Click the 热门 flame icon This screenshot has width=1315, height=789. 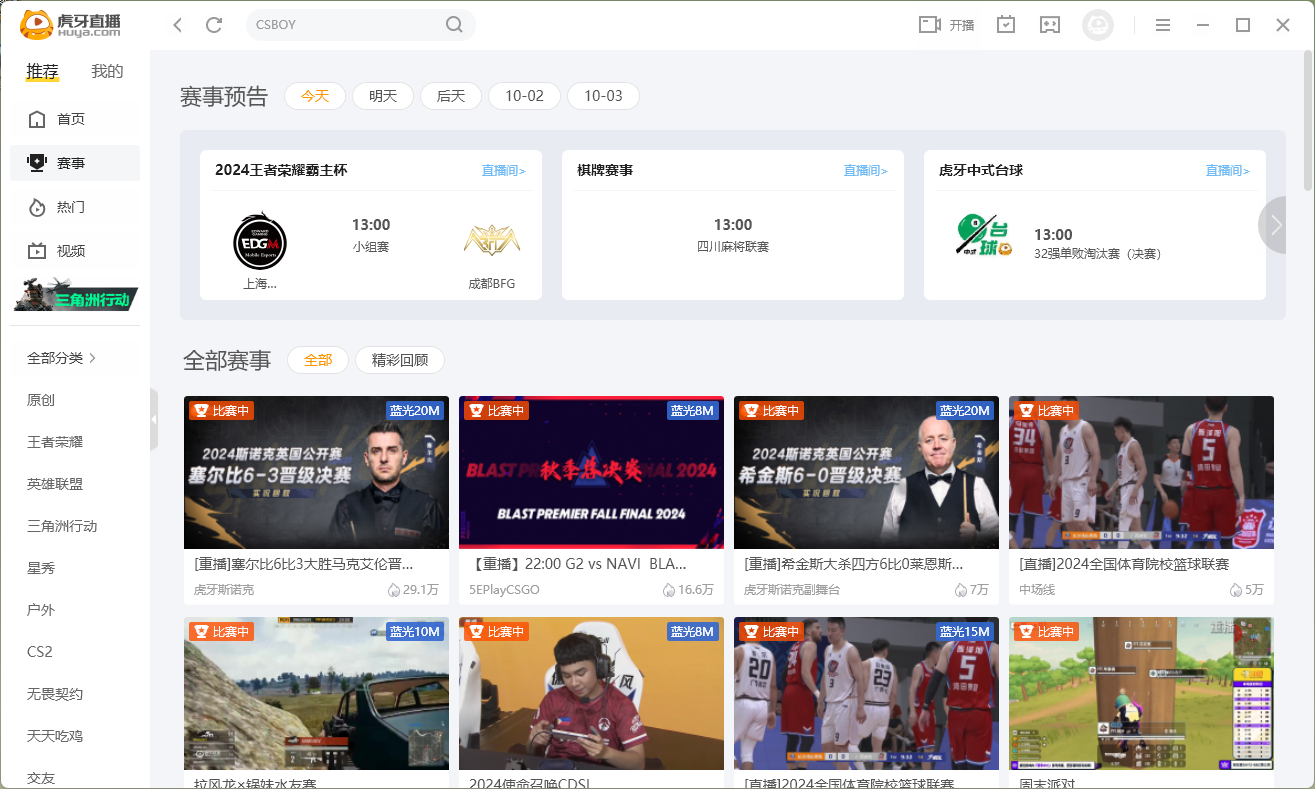coord(37,207)
